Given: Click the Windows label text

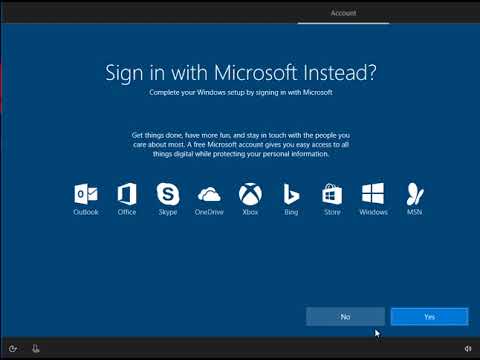Looking at the screenshot, I should tap(373, 212).
